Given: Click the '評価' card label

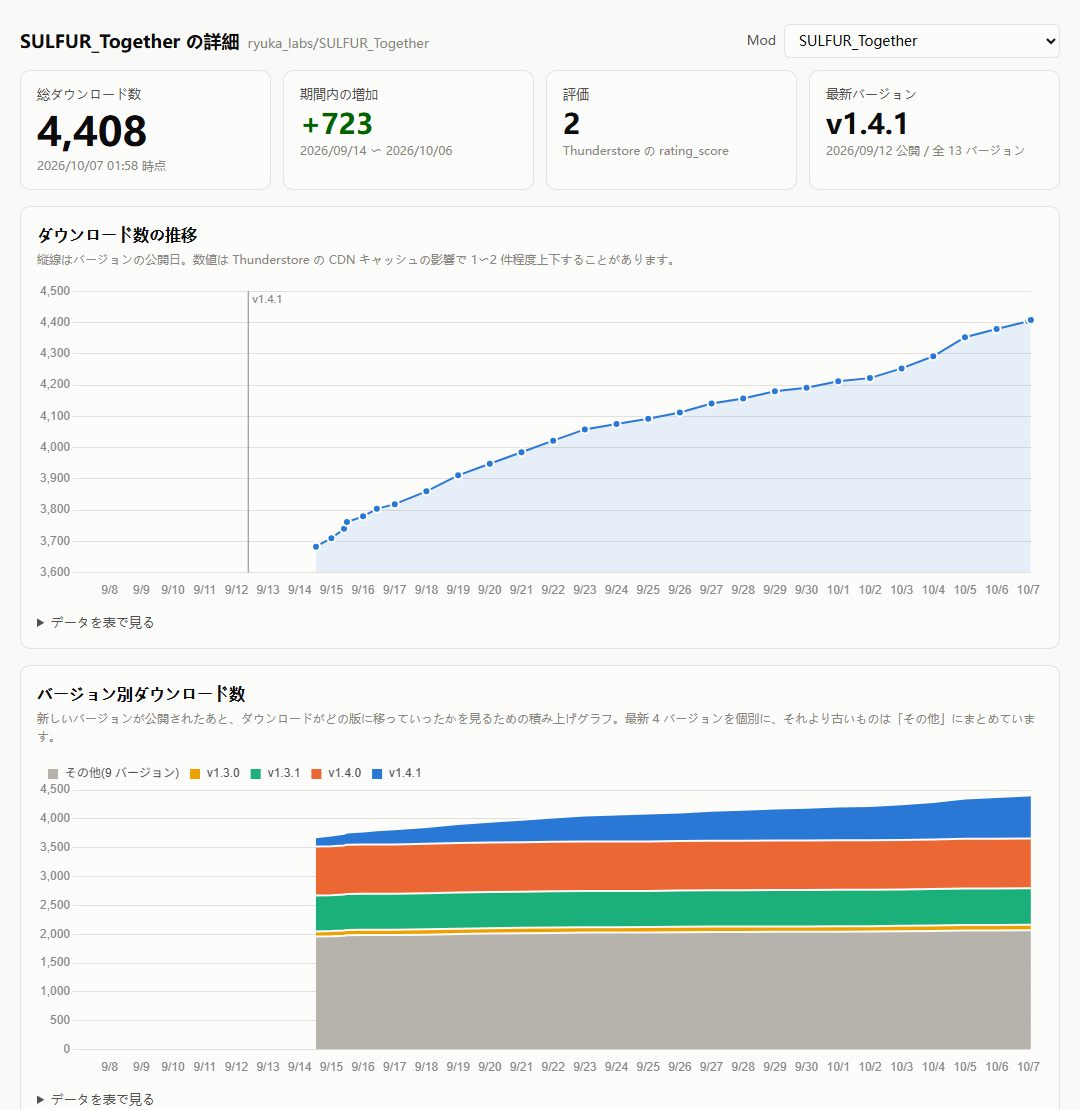Looking at the screenshot, I should click(x=576, y=94).
